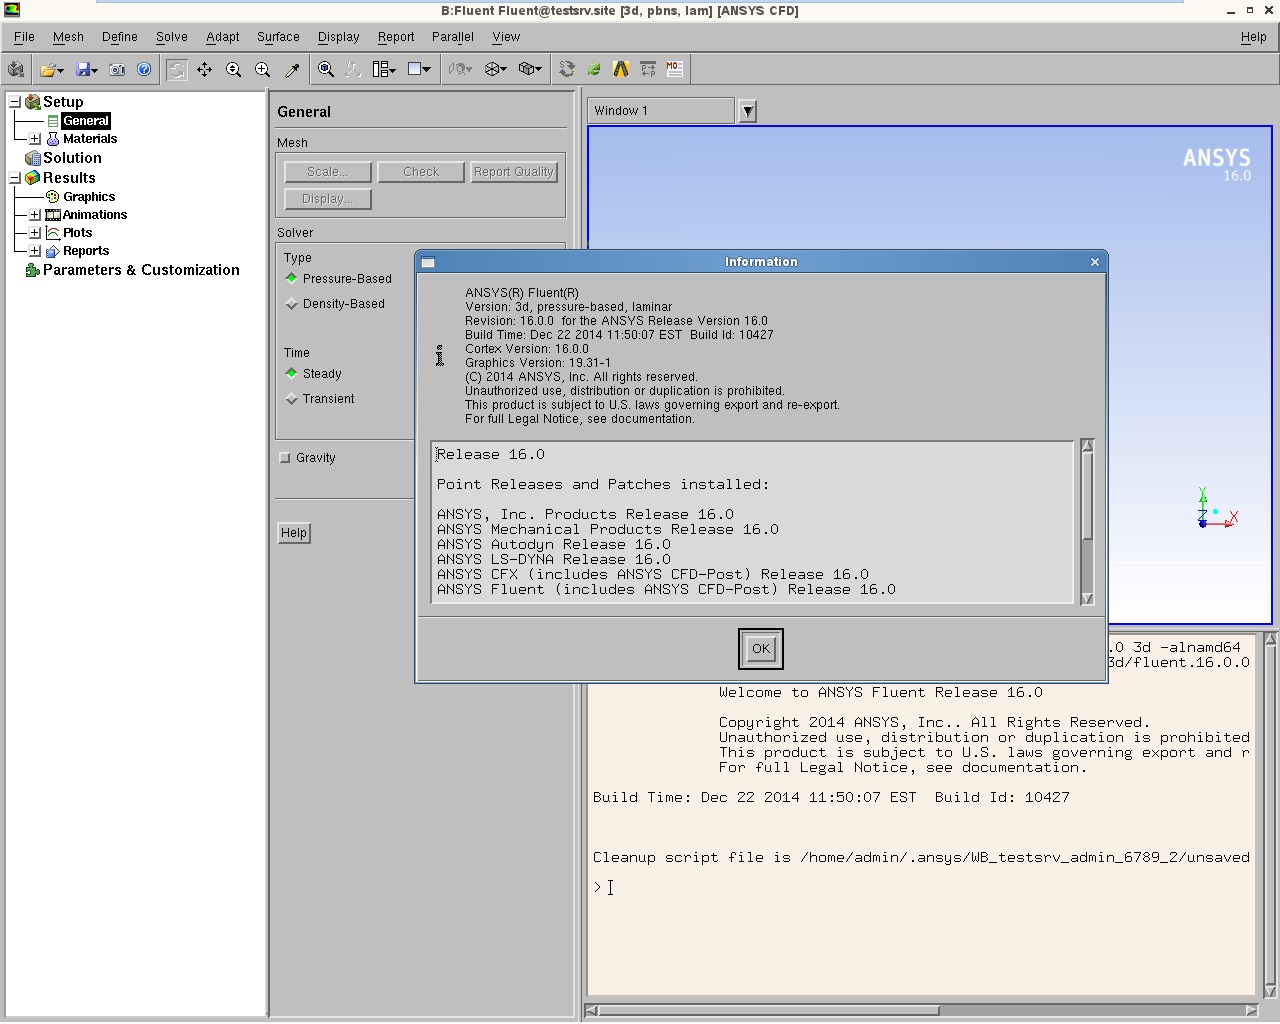Click the Parameters & Customization tree icon
This screenshot has height=1024, width=1280.
tap(32, 270)
